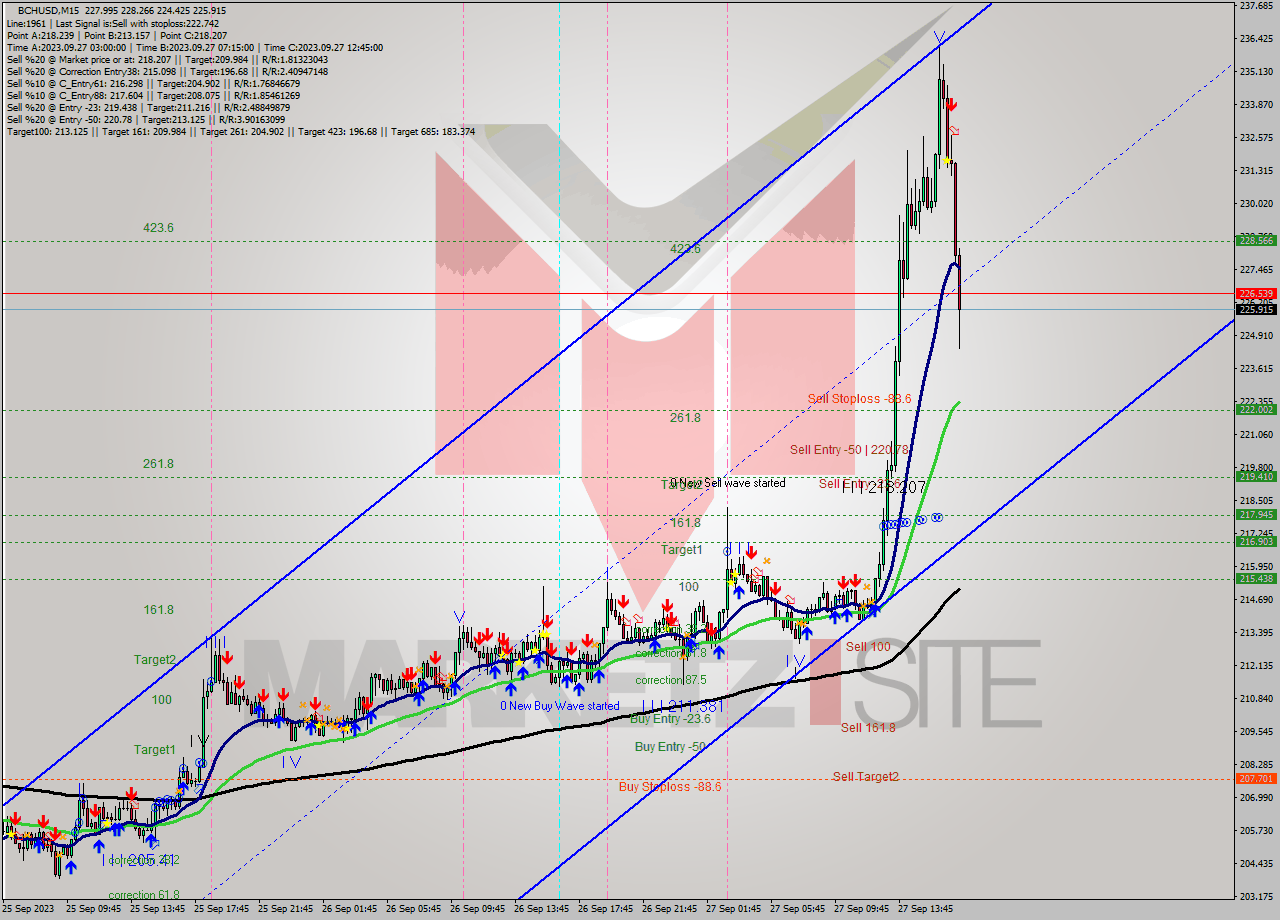This screenshot has width=1280, height=920.
Task: Click the '27 Sep 01:45' time axis label
Action: coord(734,910)
